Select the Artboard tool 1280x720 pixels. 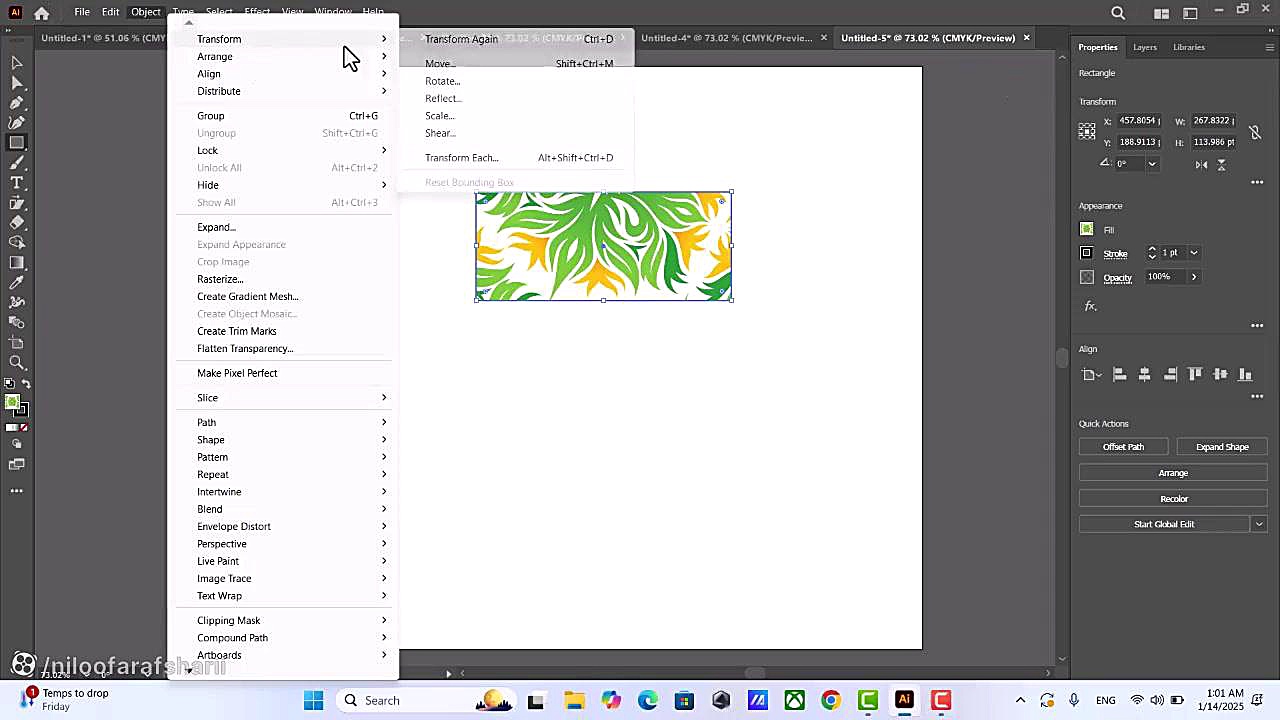pos(17,343)
